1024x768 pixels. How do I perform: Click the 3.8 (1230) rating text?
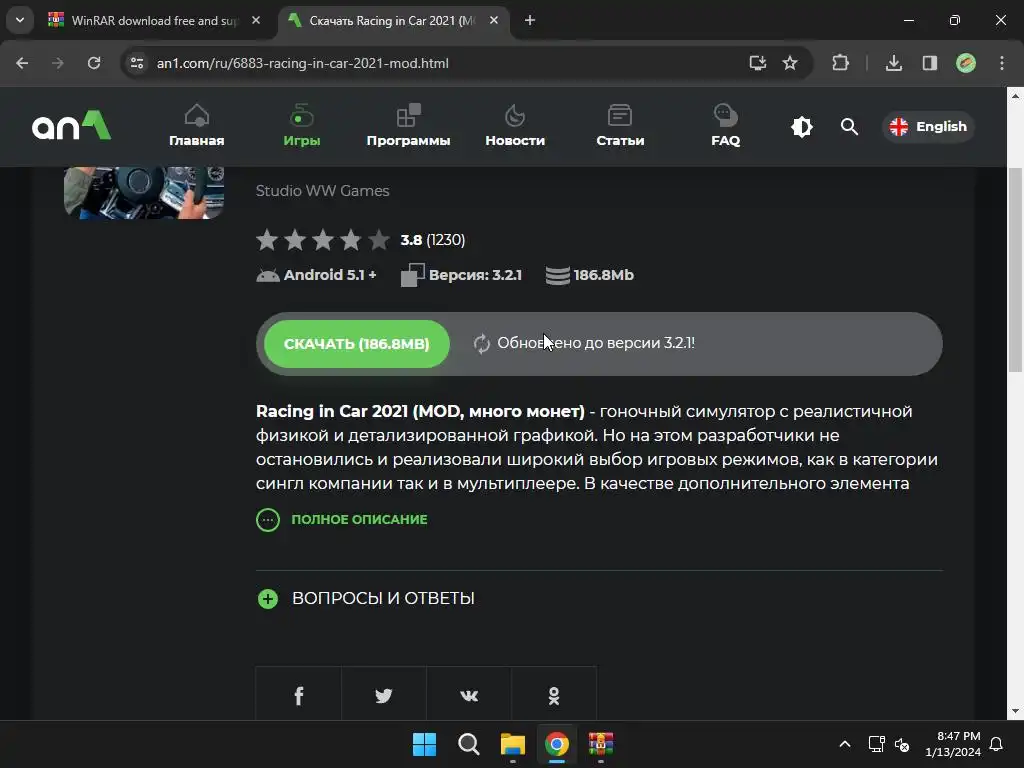[433, 240]
